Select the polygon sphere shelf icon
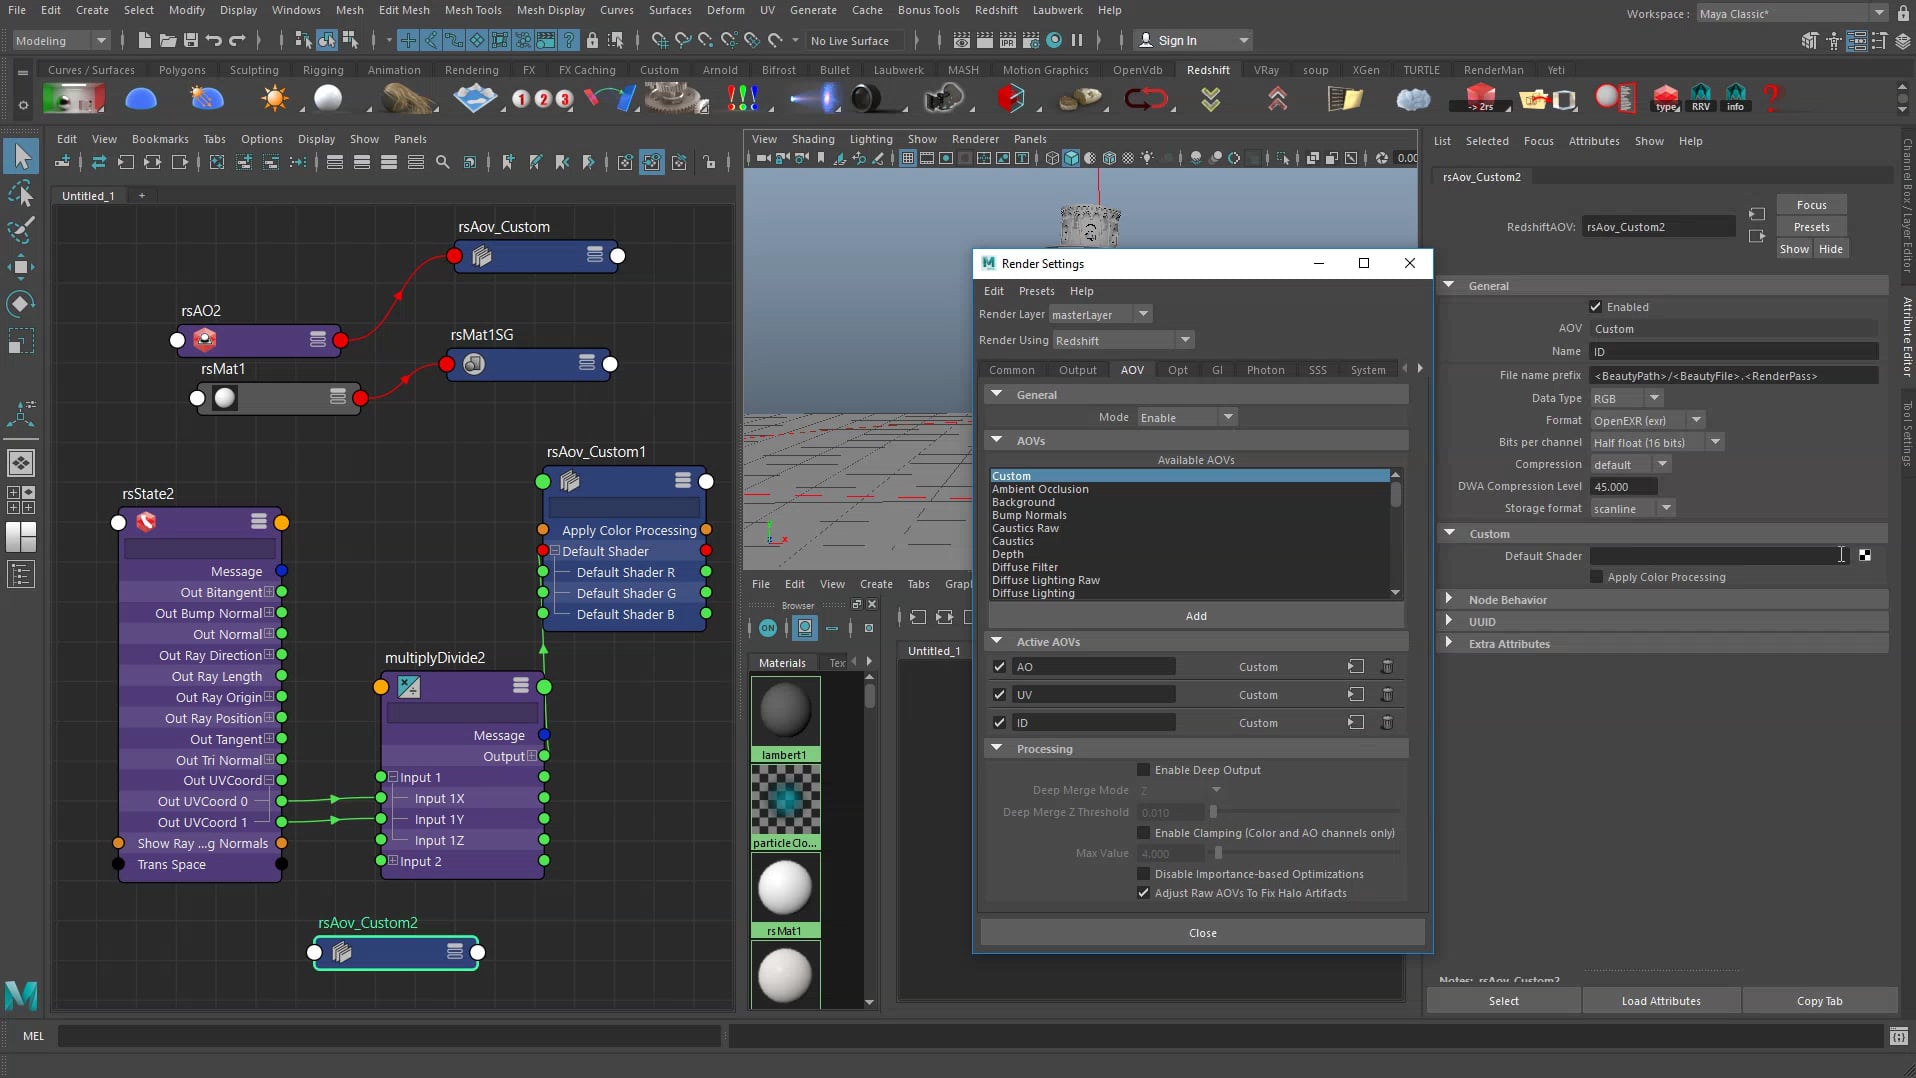Image resolution: width=1916 pixels, height=1078 pixels. click(330, 98)
